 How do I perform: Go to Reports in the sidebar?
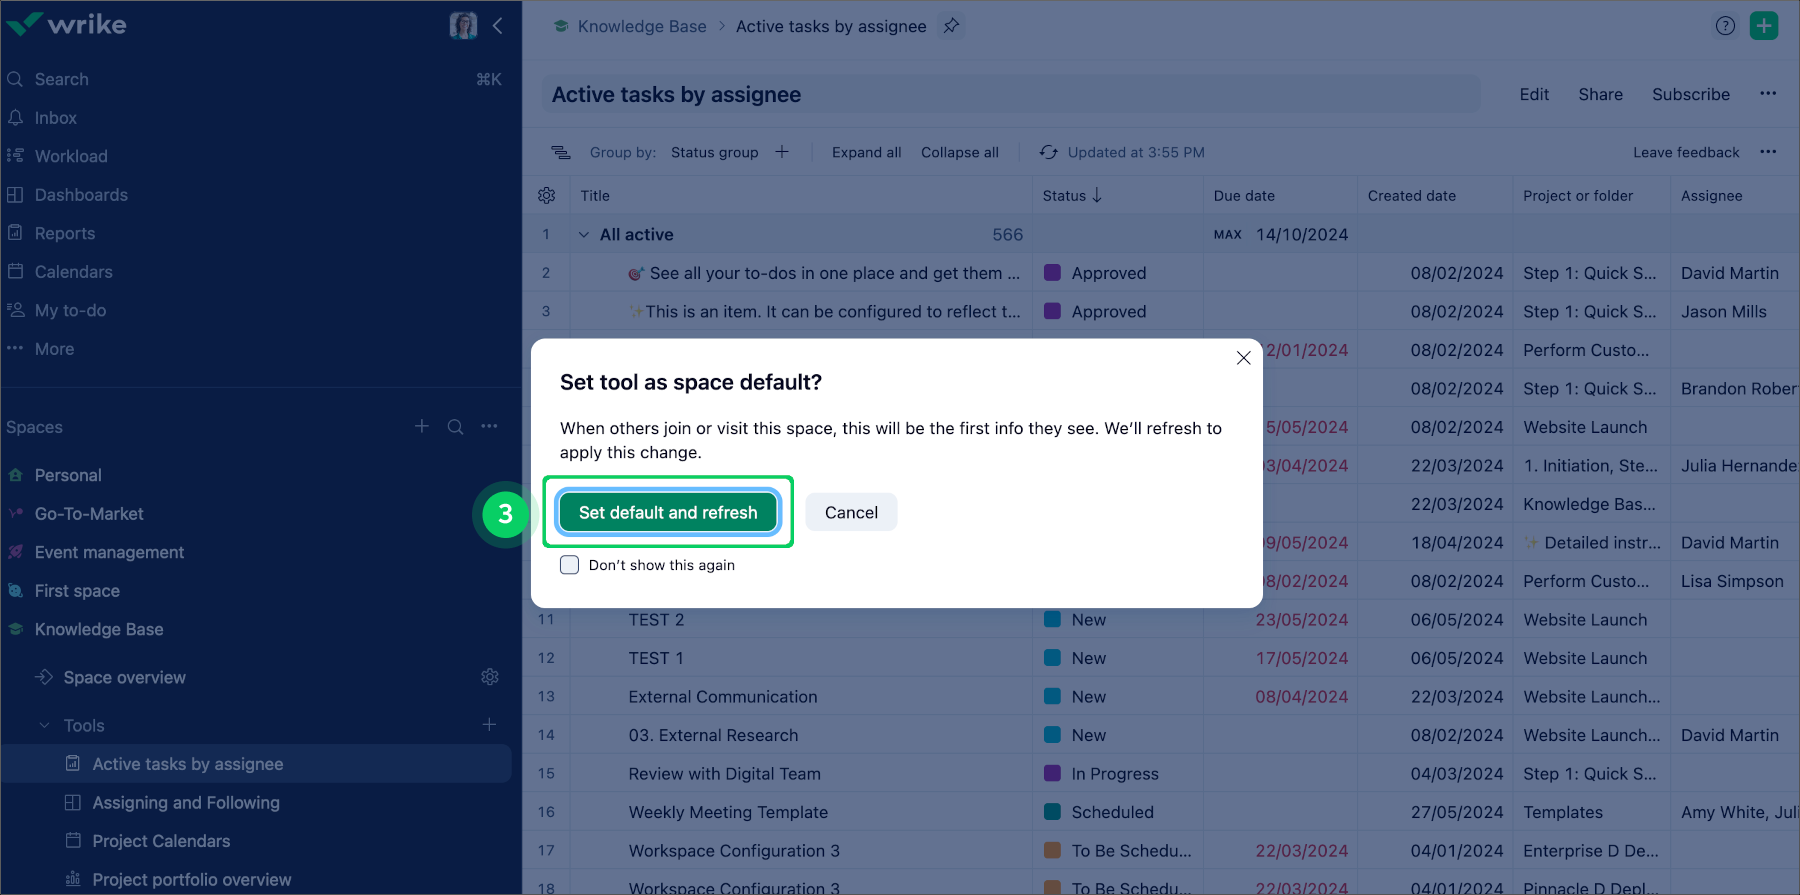(x=65, y=233)
